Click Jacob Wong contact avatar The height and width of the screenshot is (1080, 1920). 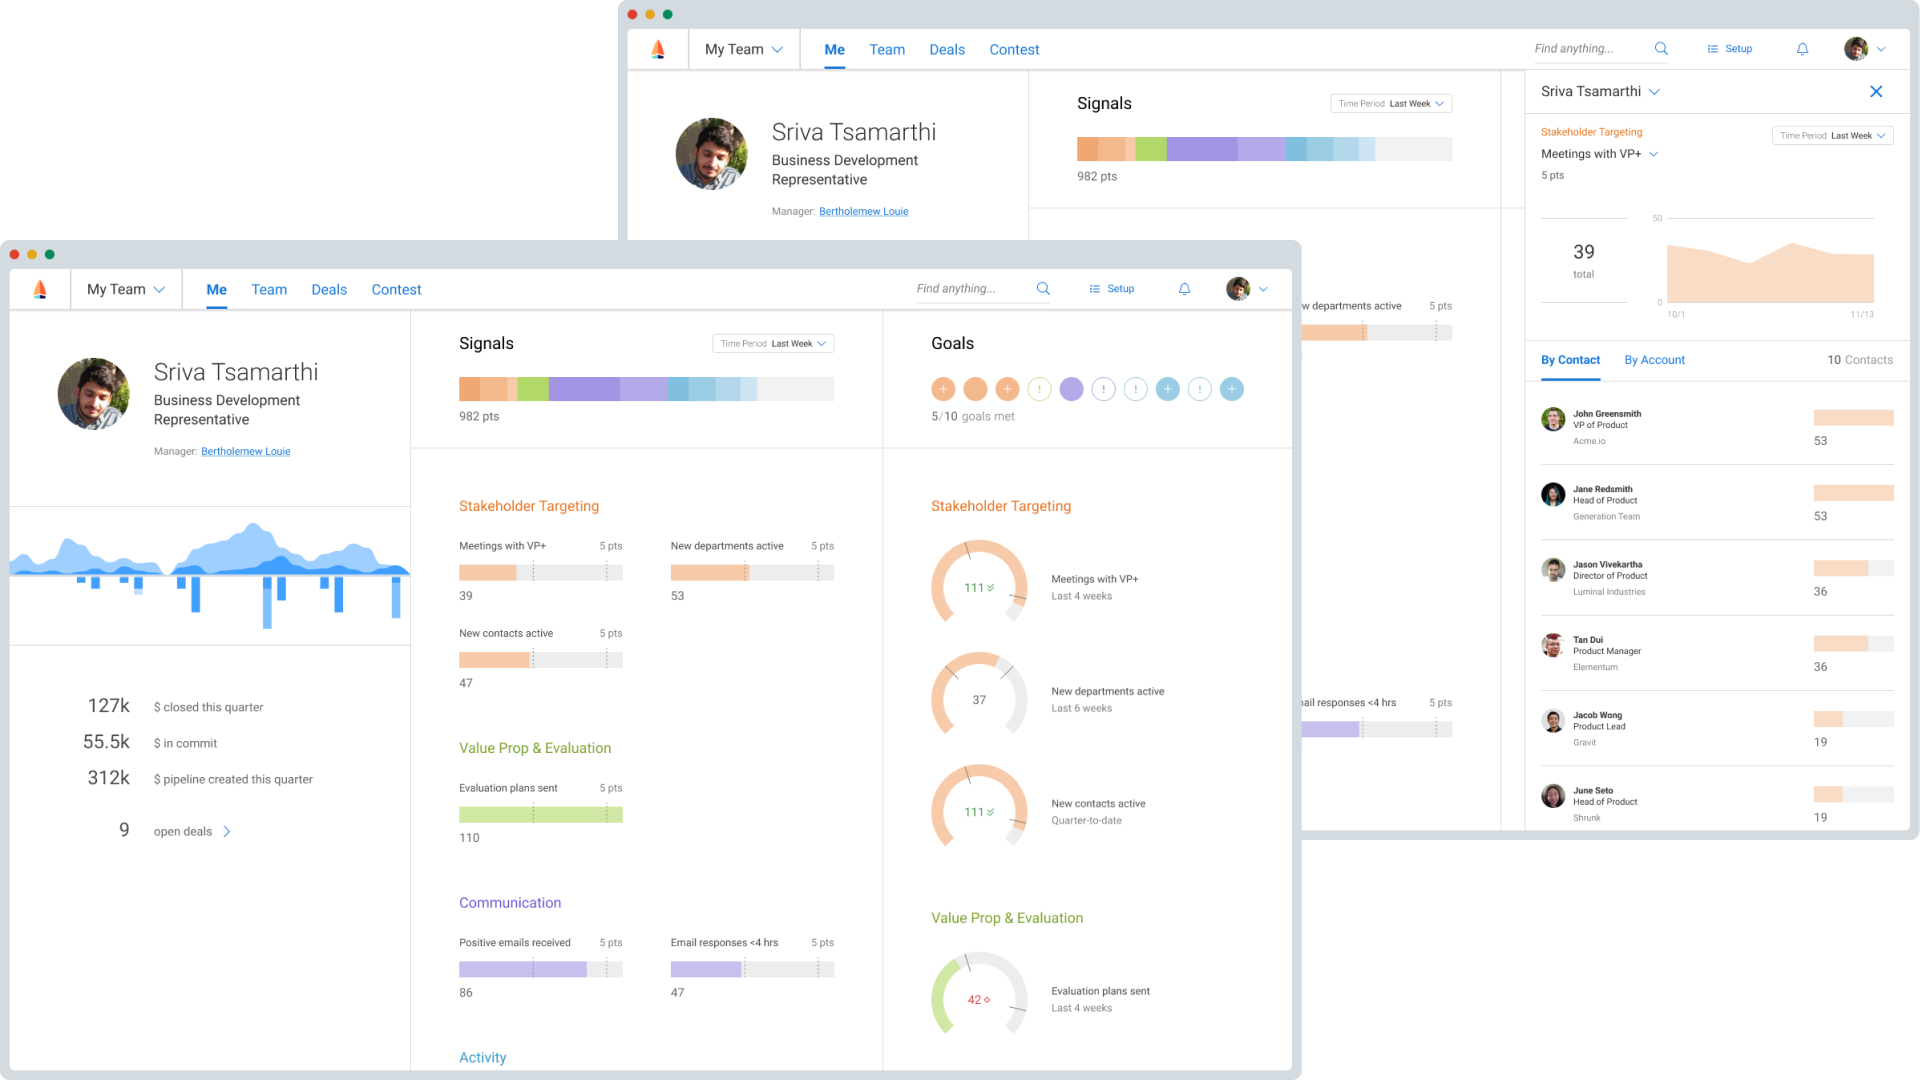[1553, 720]
